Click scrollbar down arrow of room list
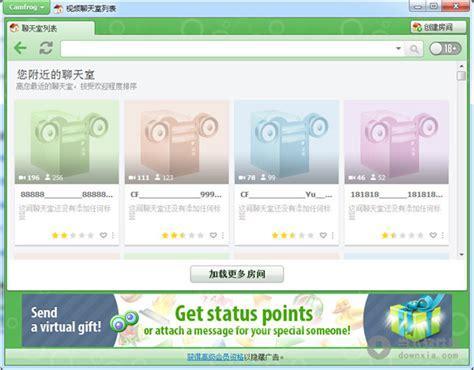 point(461,255)
